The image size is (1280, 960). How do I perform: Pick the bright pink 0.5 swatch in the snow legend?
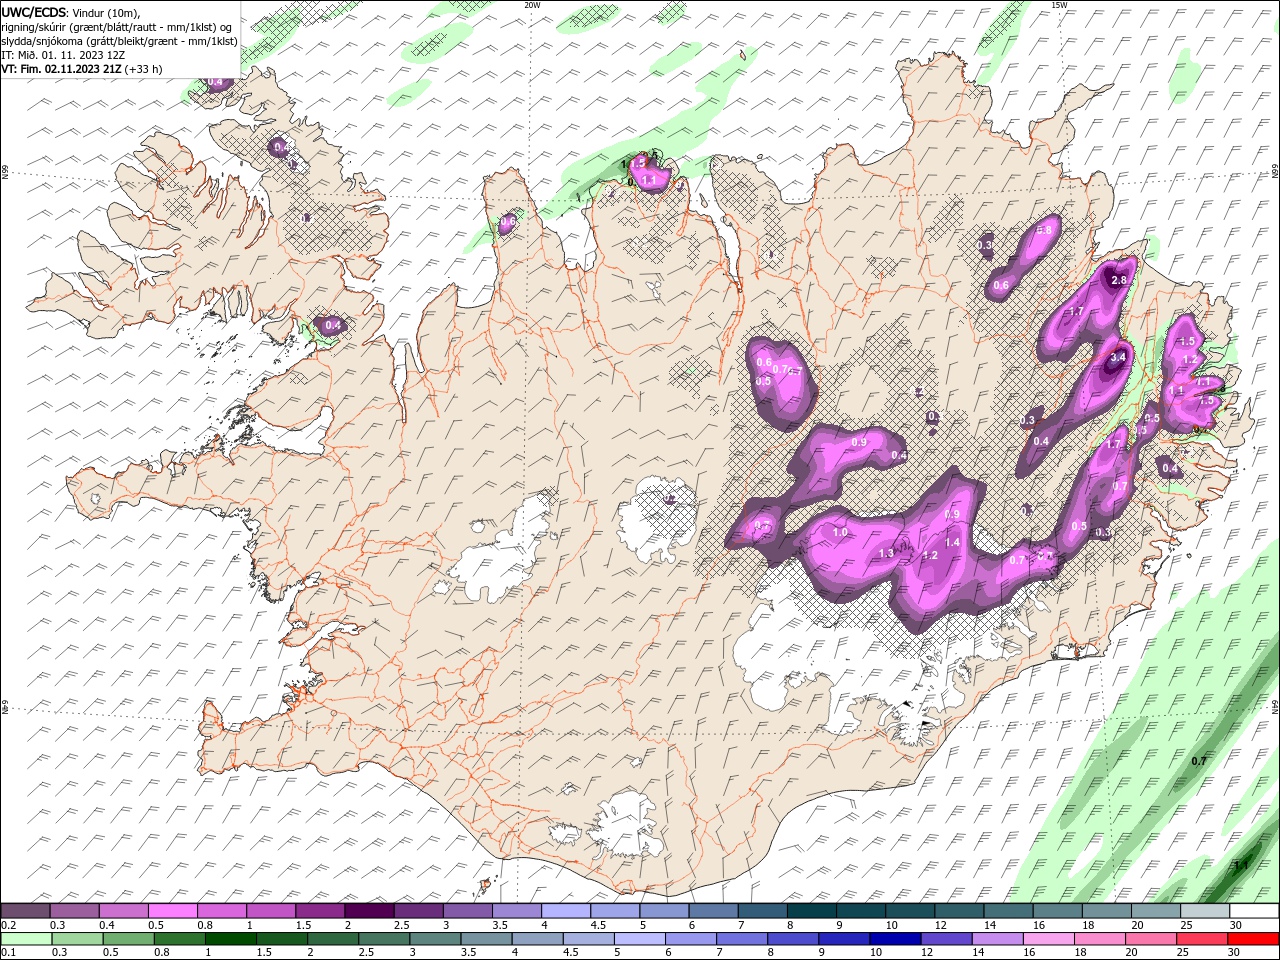point(172,911)
